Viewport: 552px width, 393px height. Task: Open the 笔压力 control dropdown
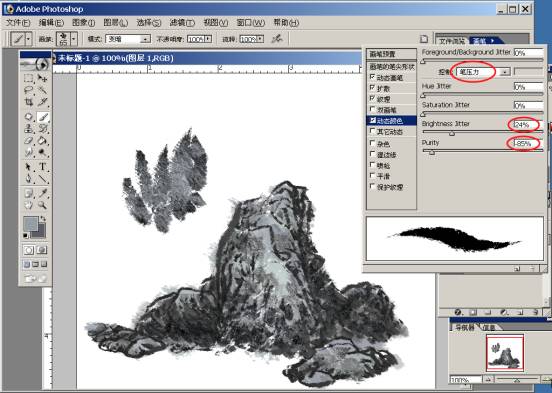[505, 72]
